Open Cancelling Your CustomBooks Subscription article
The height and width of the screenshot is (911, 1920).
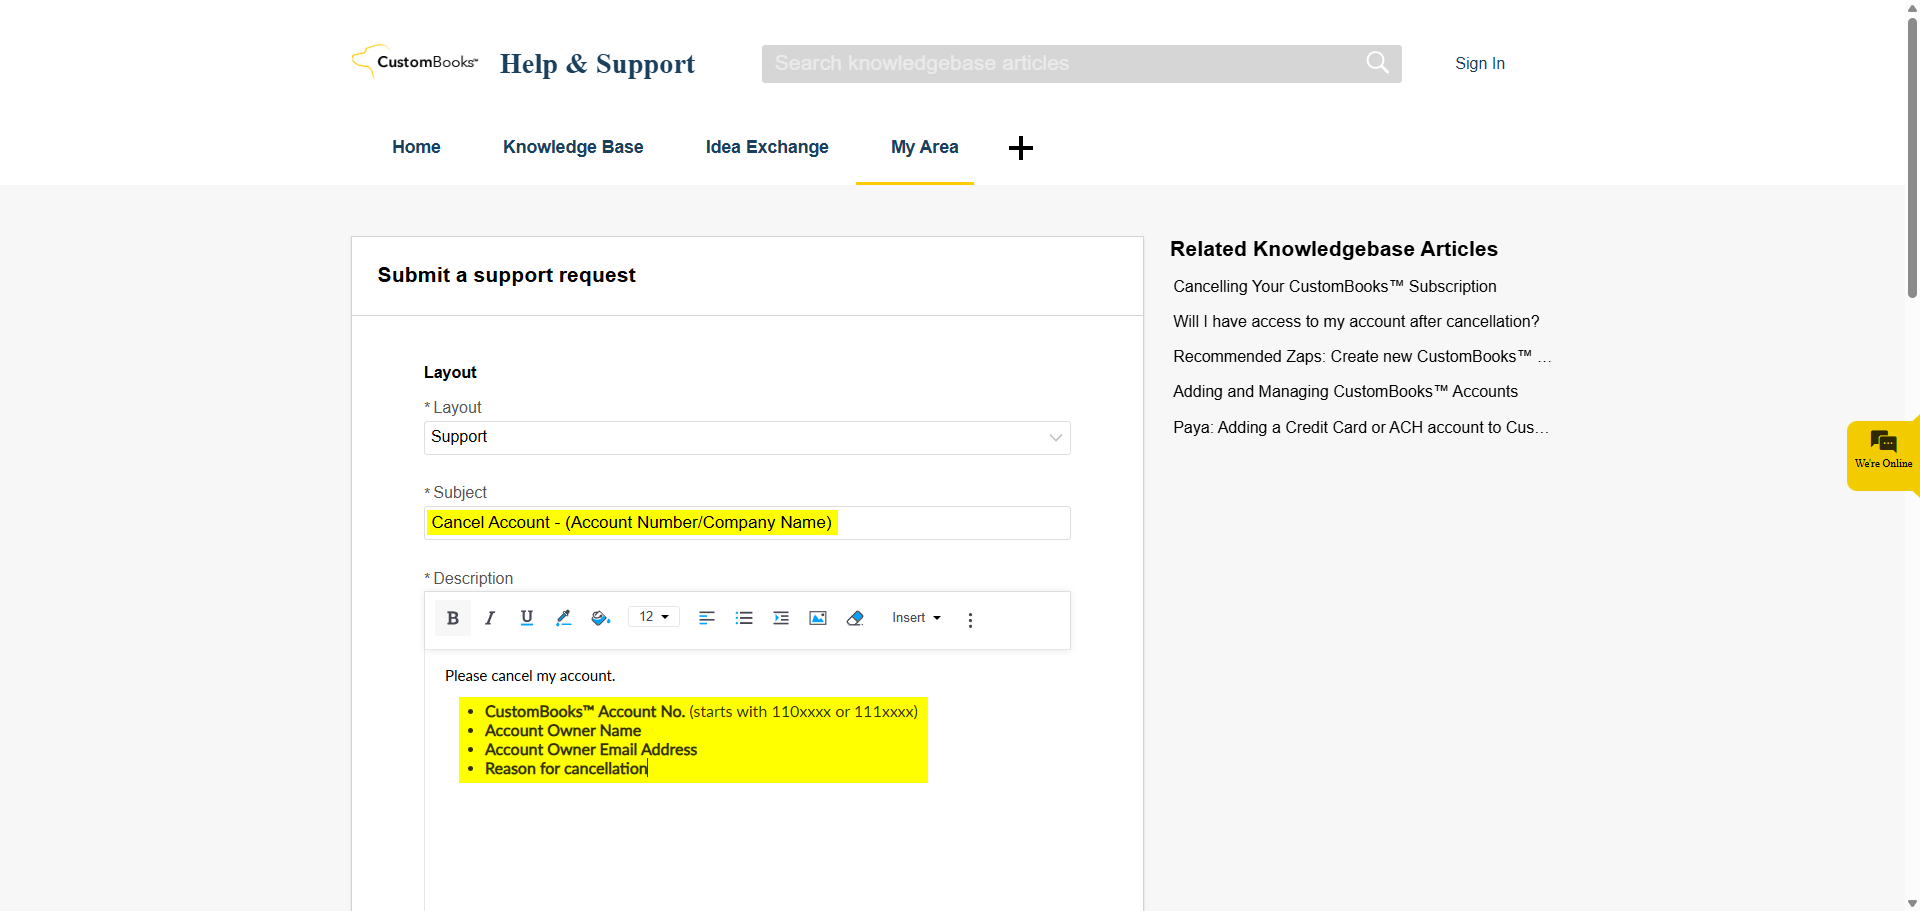pyautogui.click(x=1334, y=287)
